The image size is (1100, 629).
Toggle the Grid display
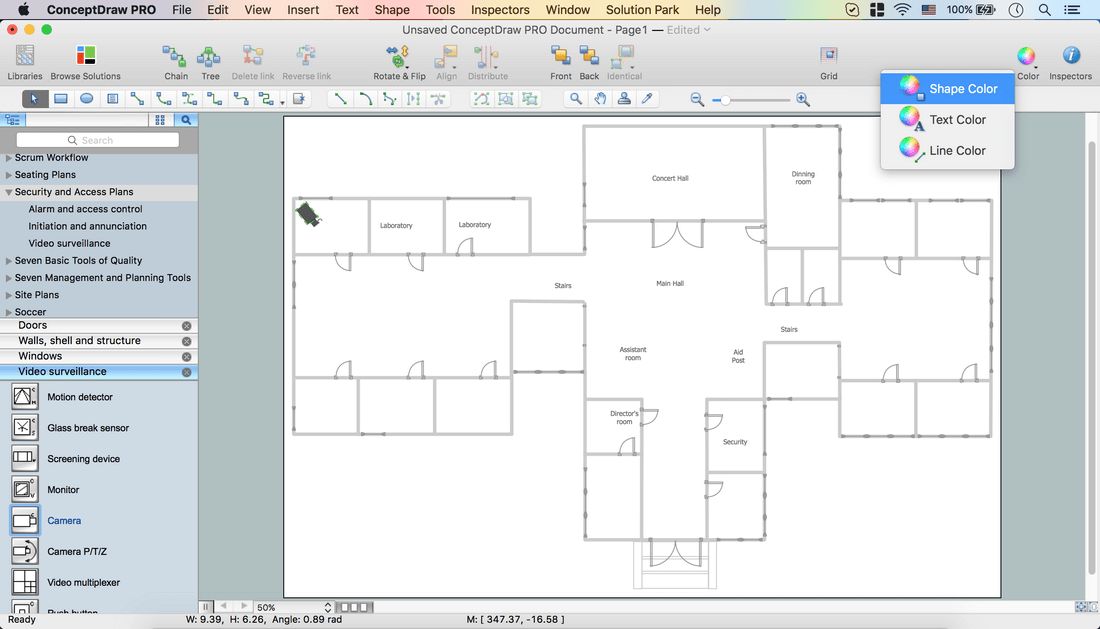pyautogui.click(x=829, y=61)
